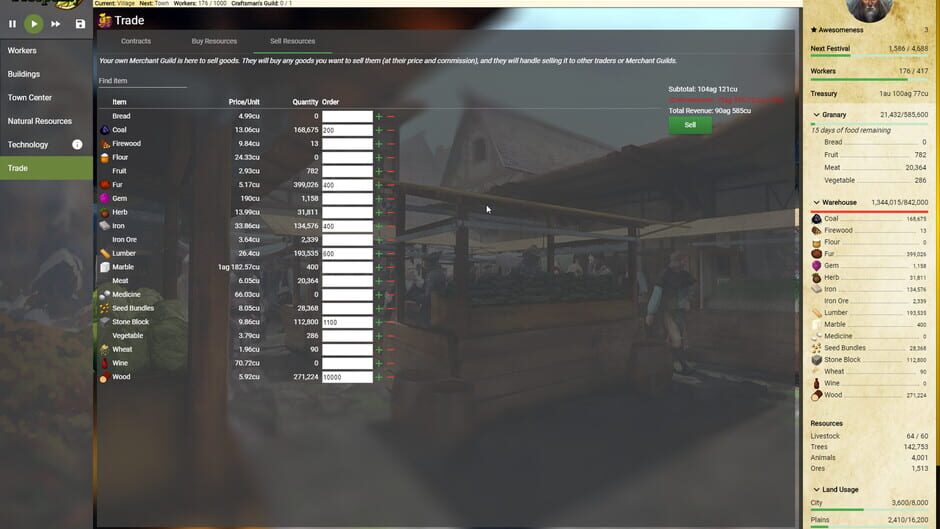Activate the fast-forward speed icon
The height and width of the screenshot is (529, 940).
pyautogui.click(x=55, y=24)
